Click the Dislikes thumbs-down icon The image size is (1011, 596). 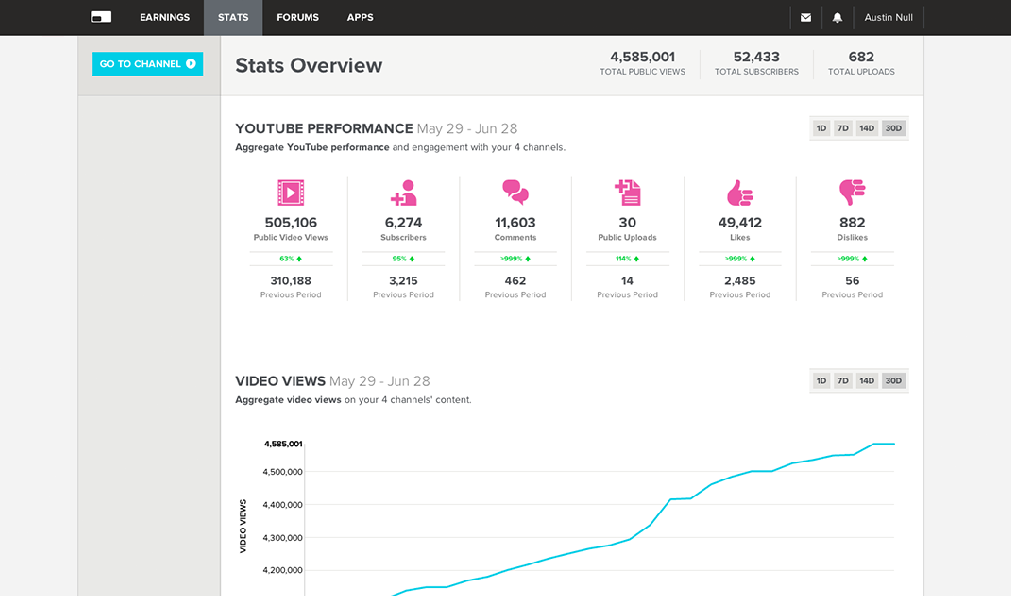point(852,190)
